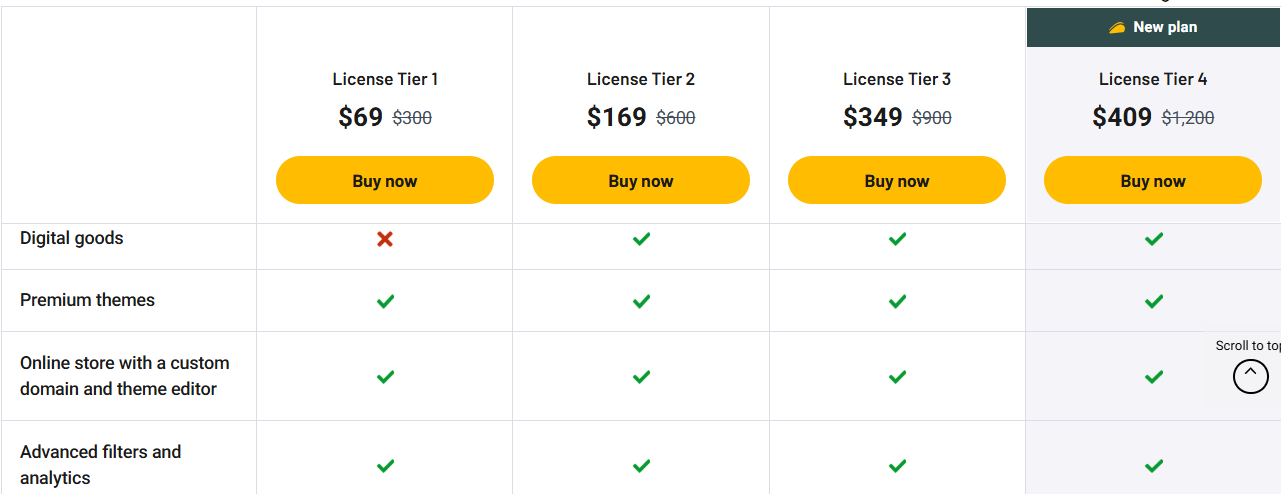The height and width of the screenshot is (494, 1281).
Task: Click the crossed-out $1,200 price
Action: (x=1188, y=118)
